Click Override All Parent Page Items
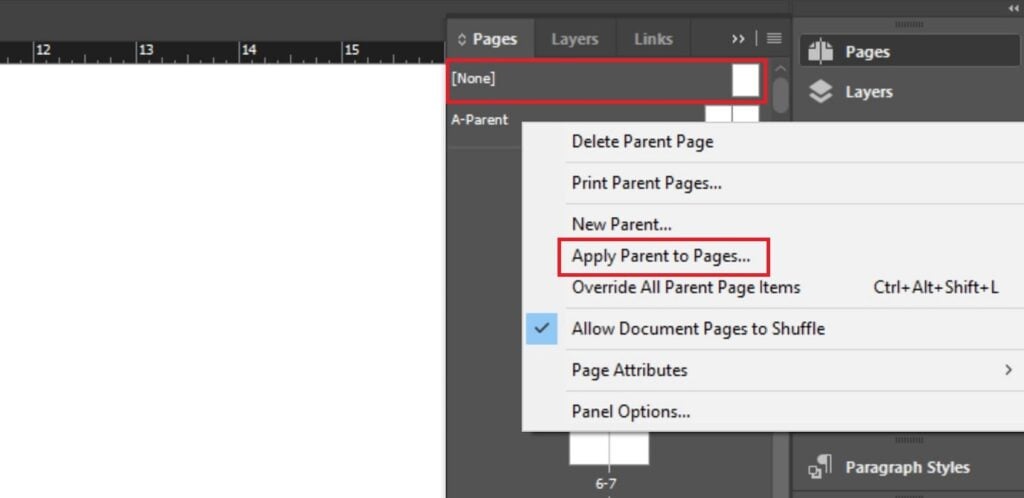1024x498 pixels. click(x=686, y=287)
